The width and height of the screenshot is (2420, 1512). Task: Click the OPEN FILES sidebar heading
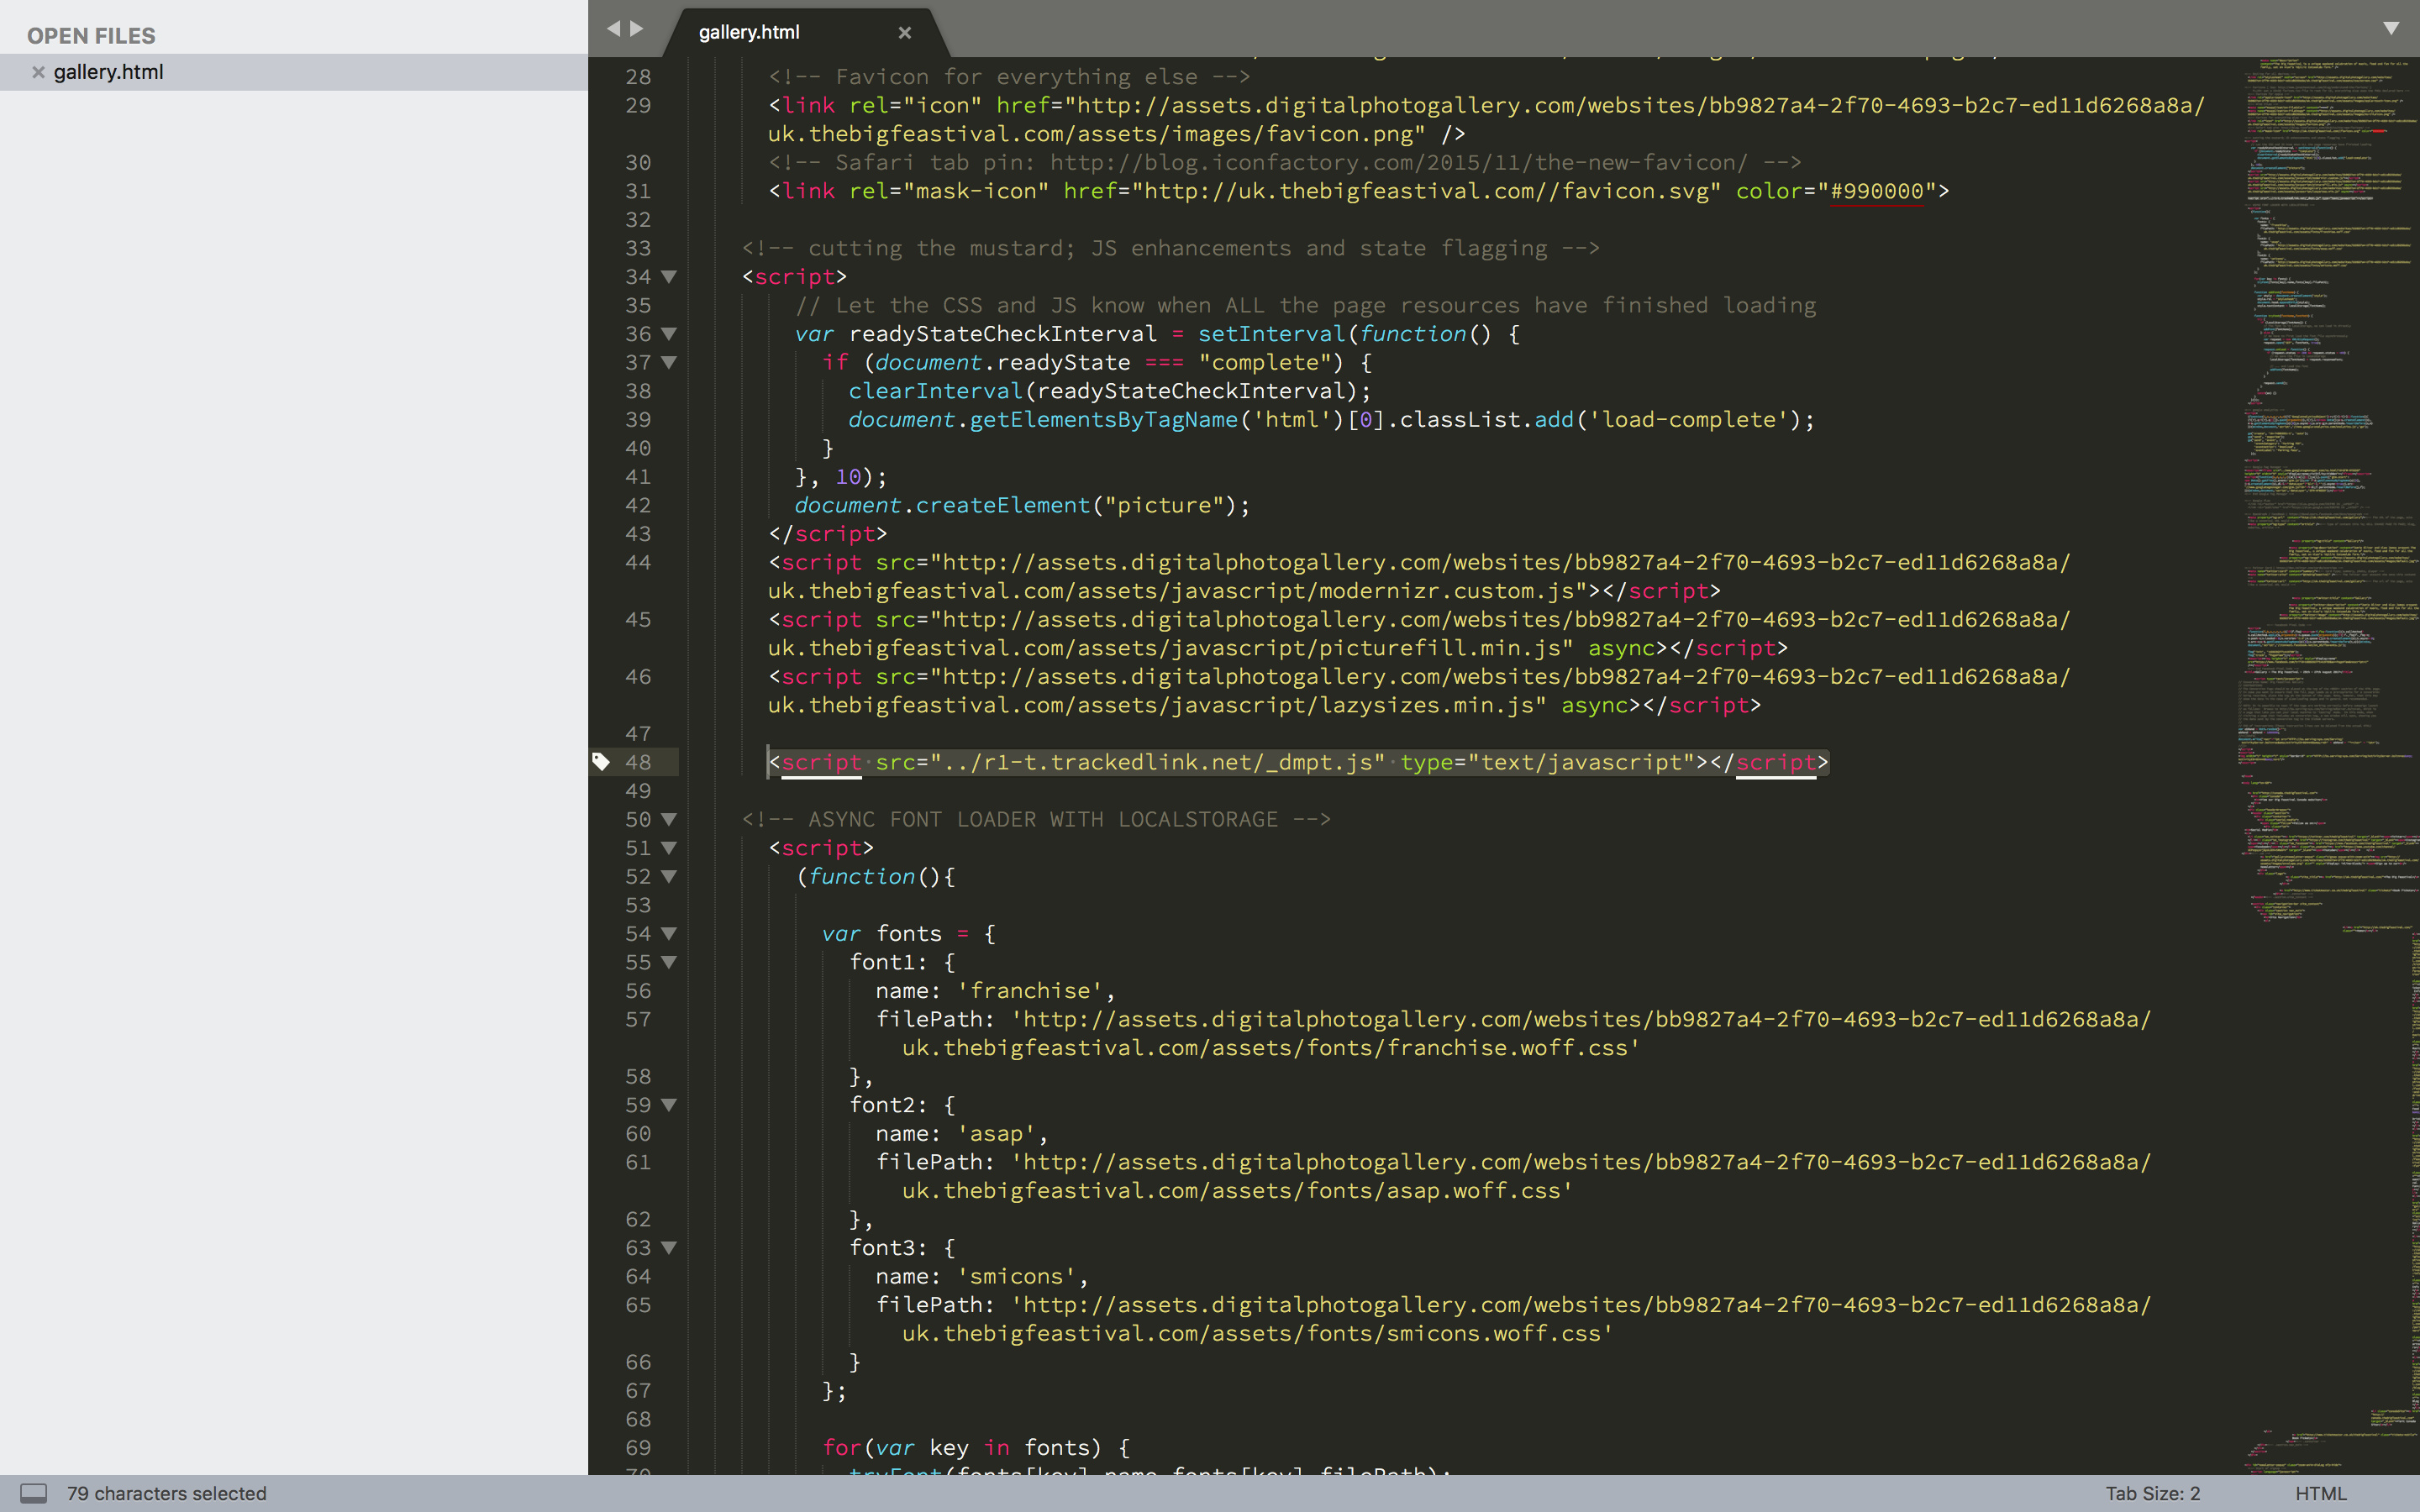[91, 36]
